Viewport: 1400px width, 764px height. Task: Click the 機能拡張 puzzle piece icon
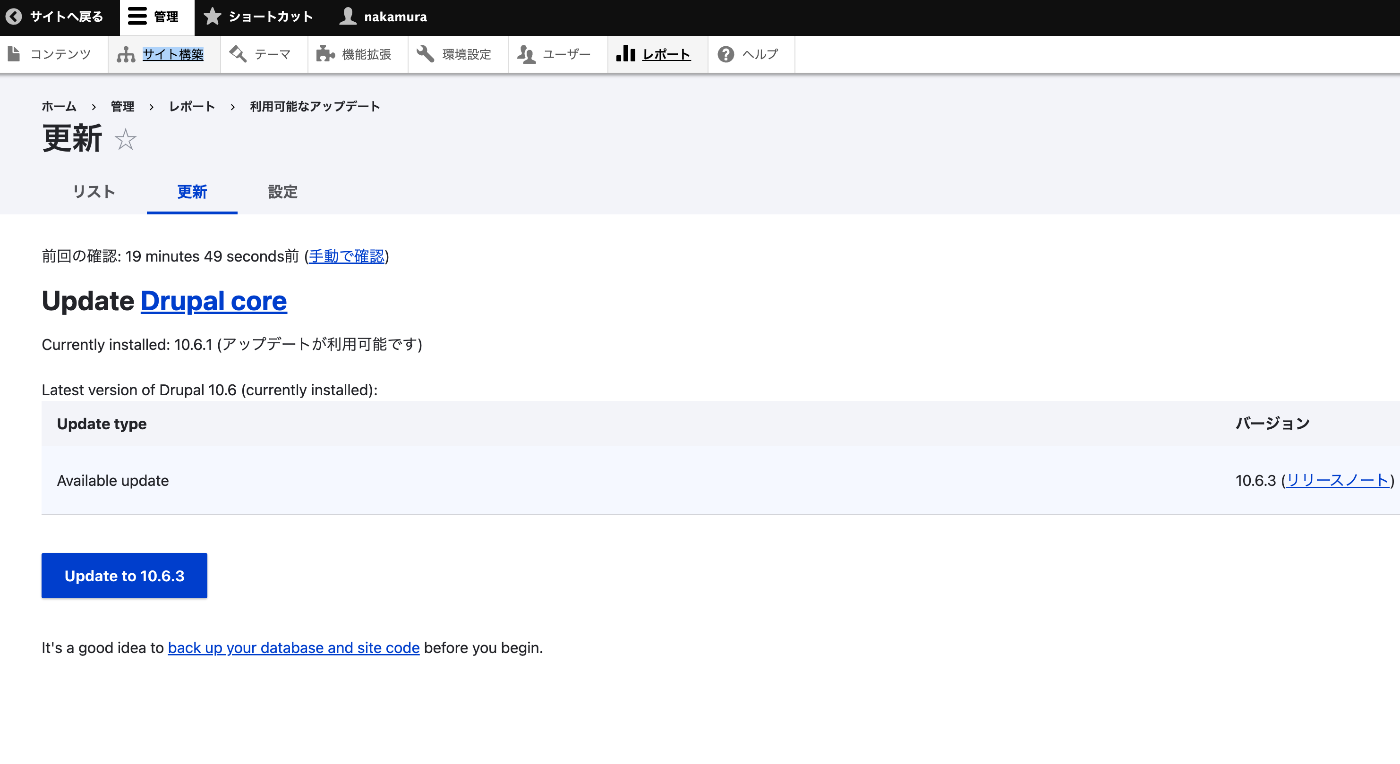point(325,54)
